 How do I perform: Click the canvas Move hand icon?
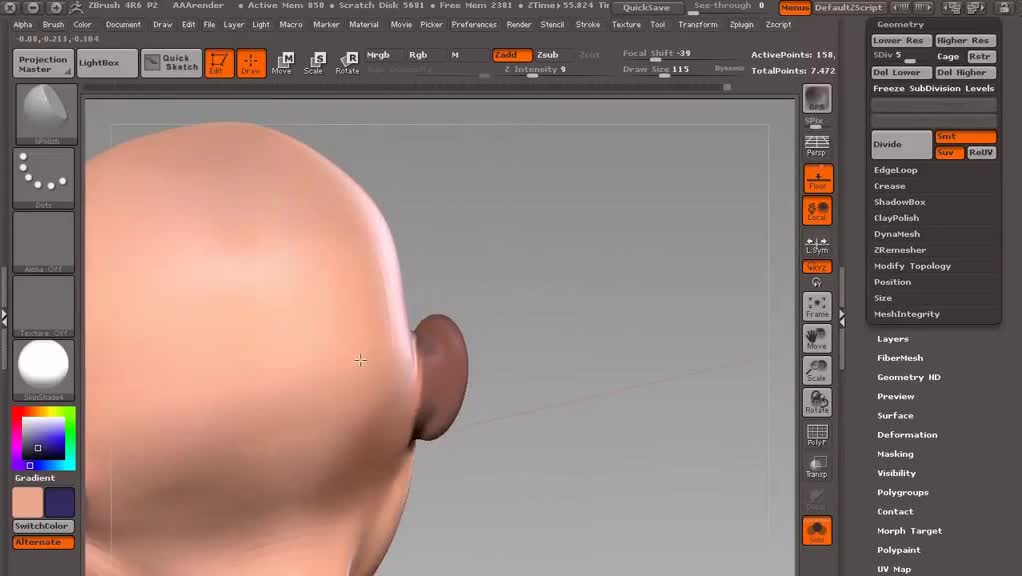coord(817,338)
